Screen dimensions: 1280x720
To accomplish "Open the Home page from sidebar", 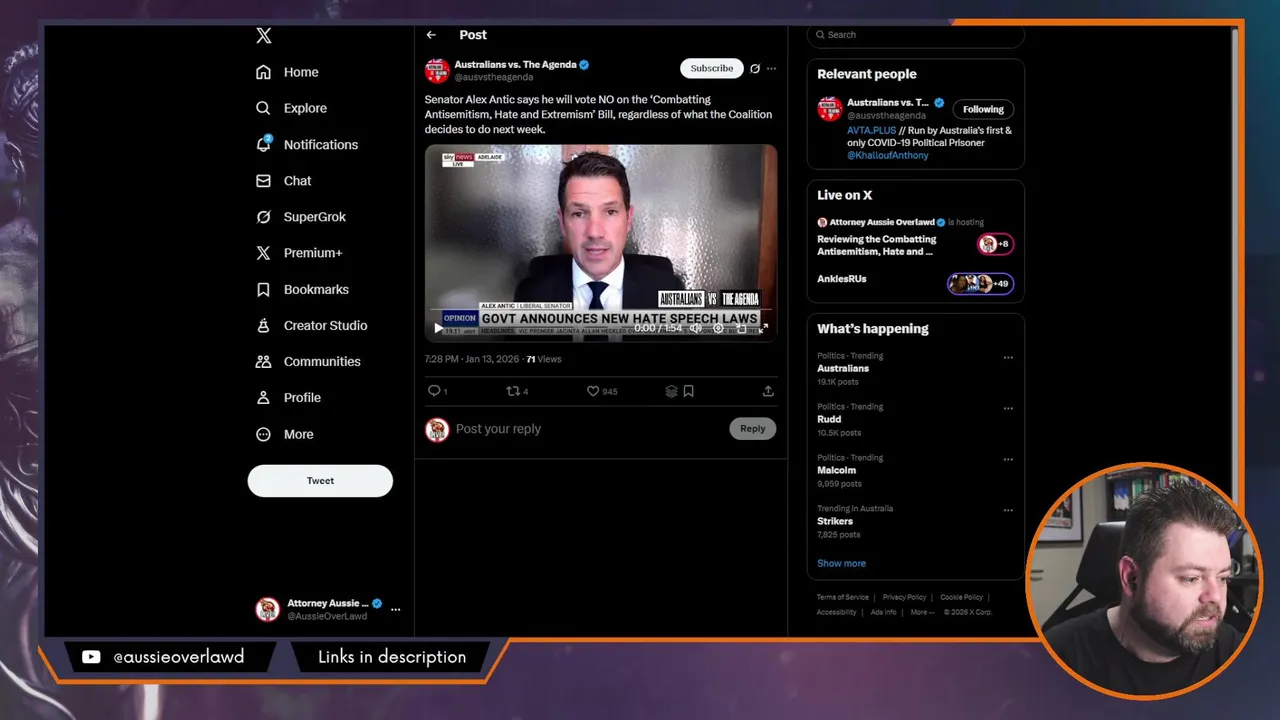I will (288, 72).
